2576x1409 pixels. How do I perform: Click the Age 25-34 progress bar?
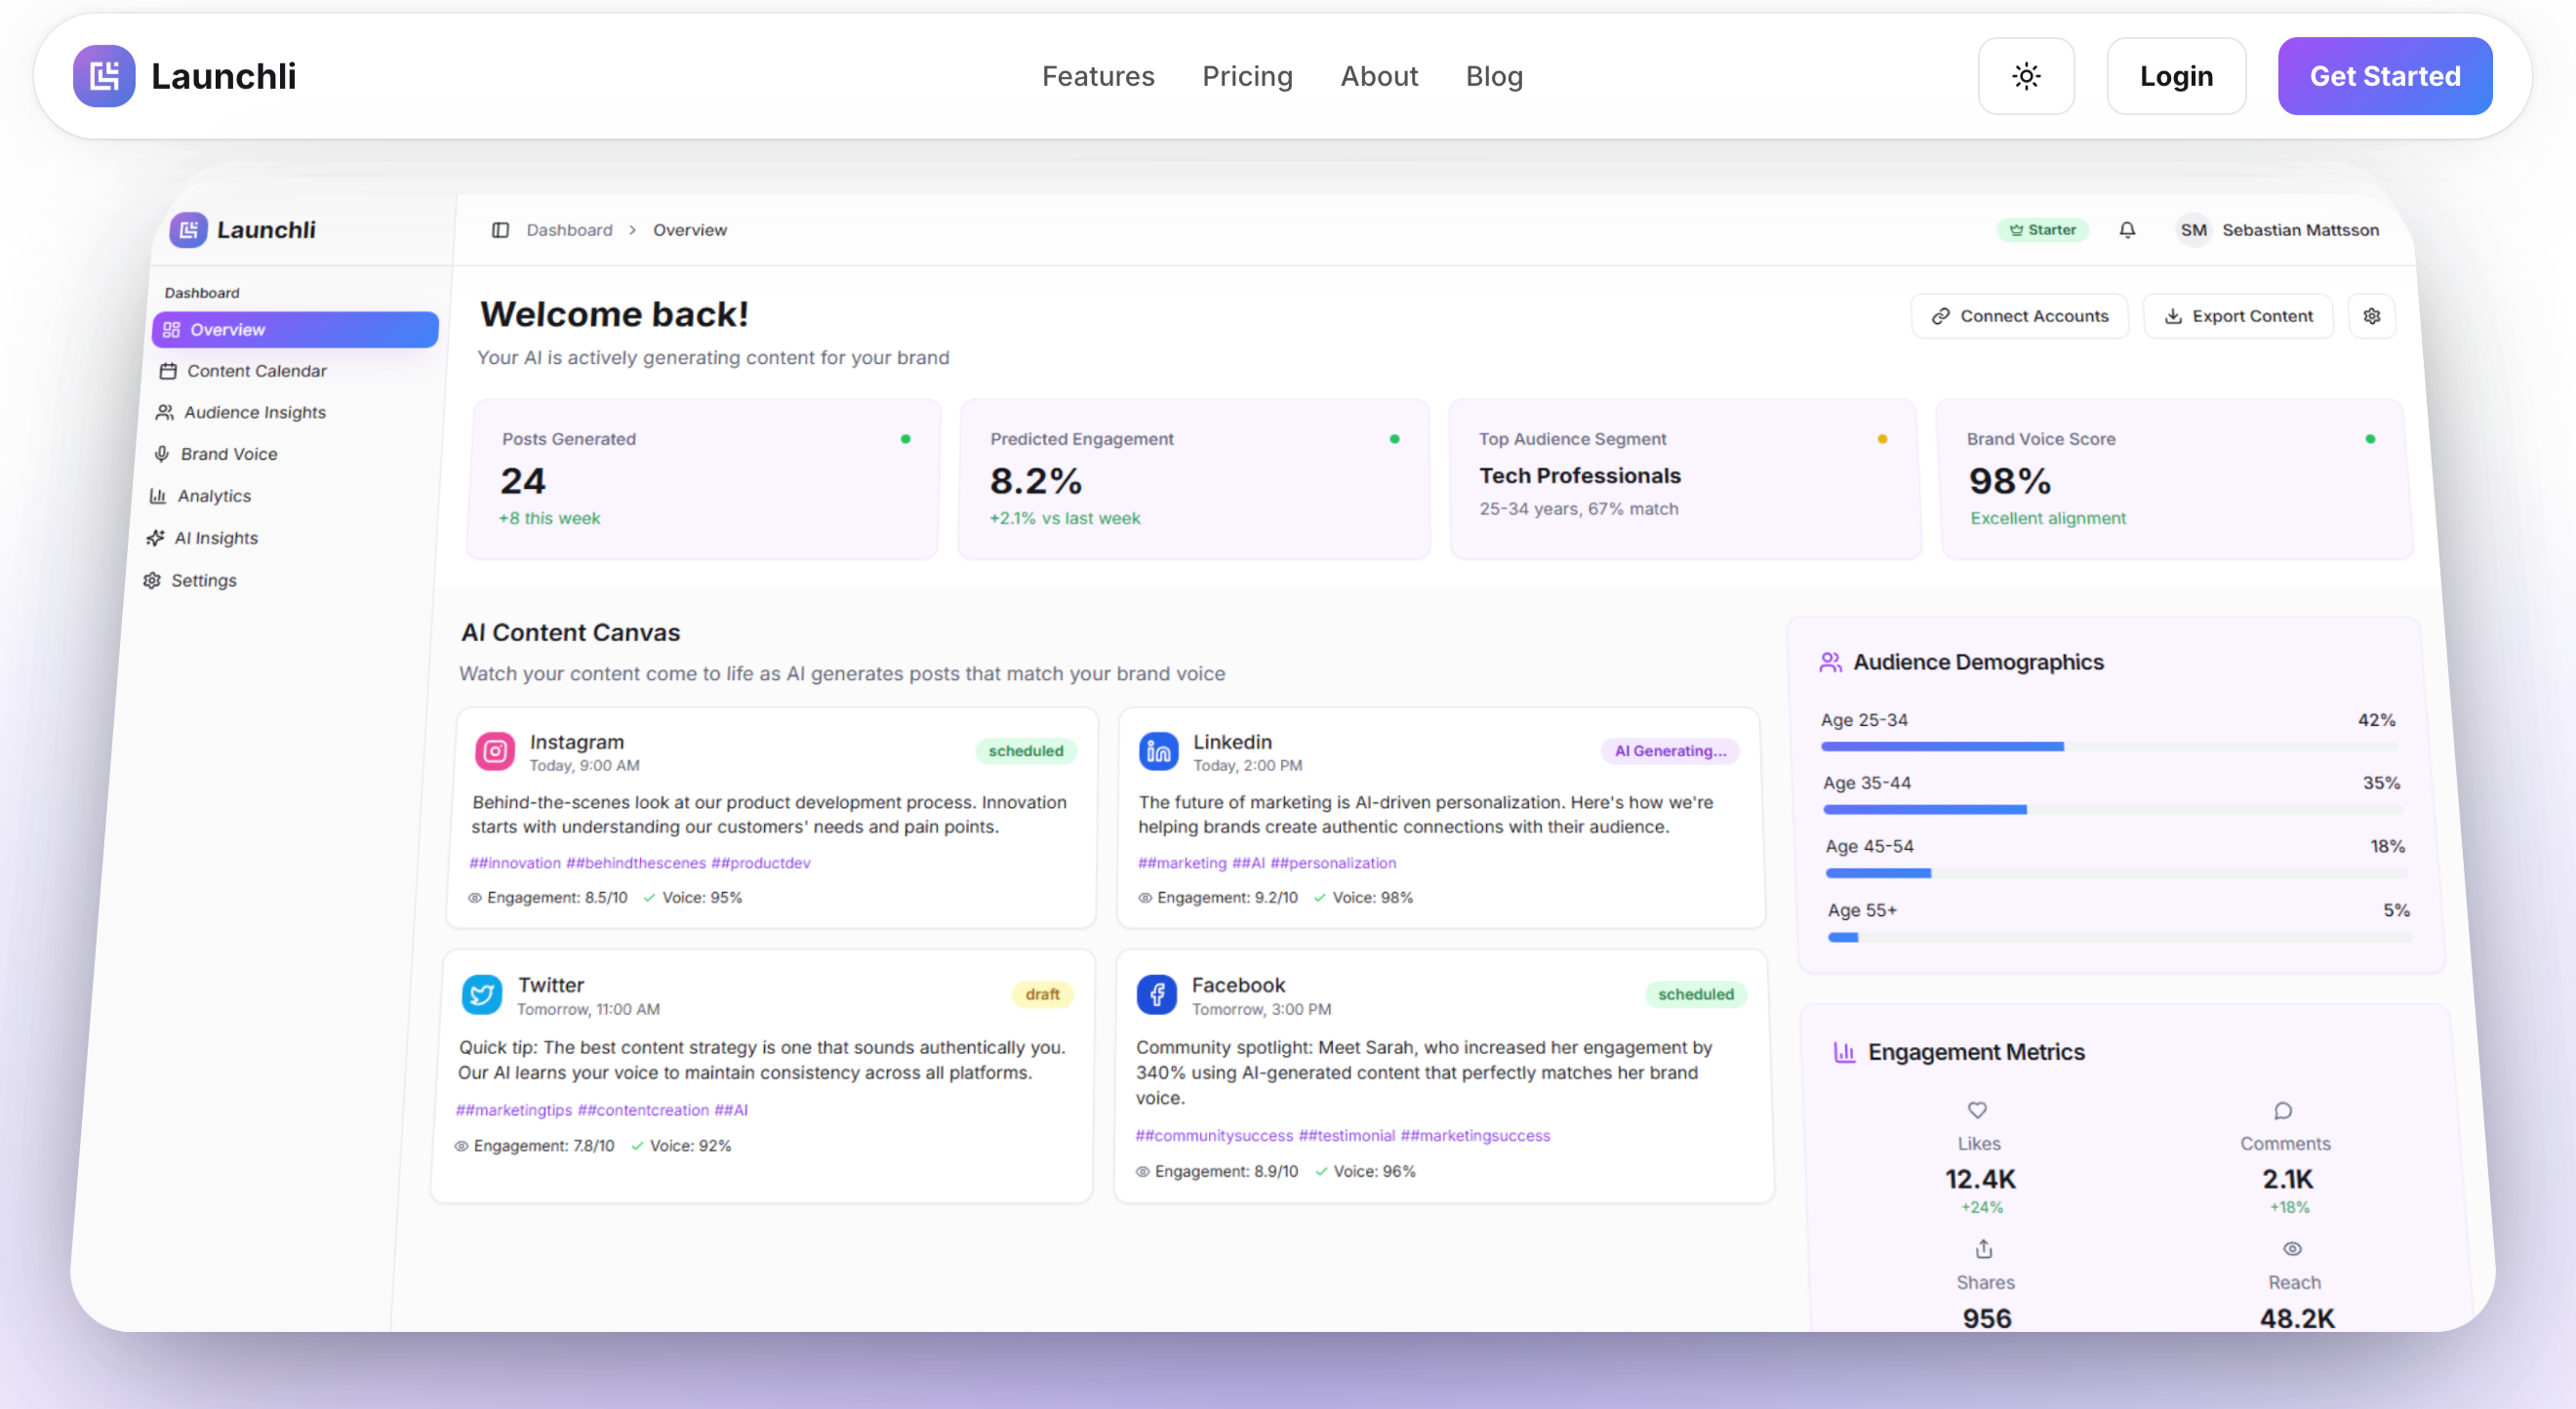pos(2108,746)
